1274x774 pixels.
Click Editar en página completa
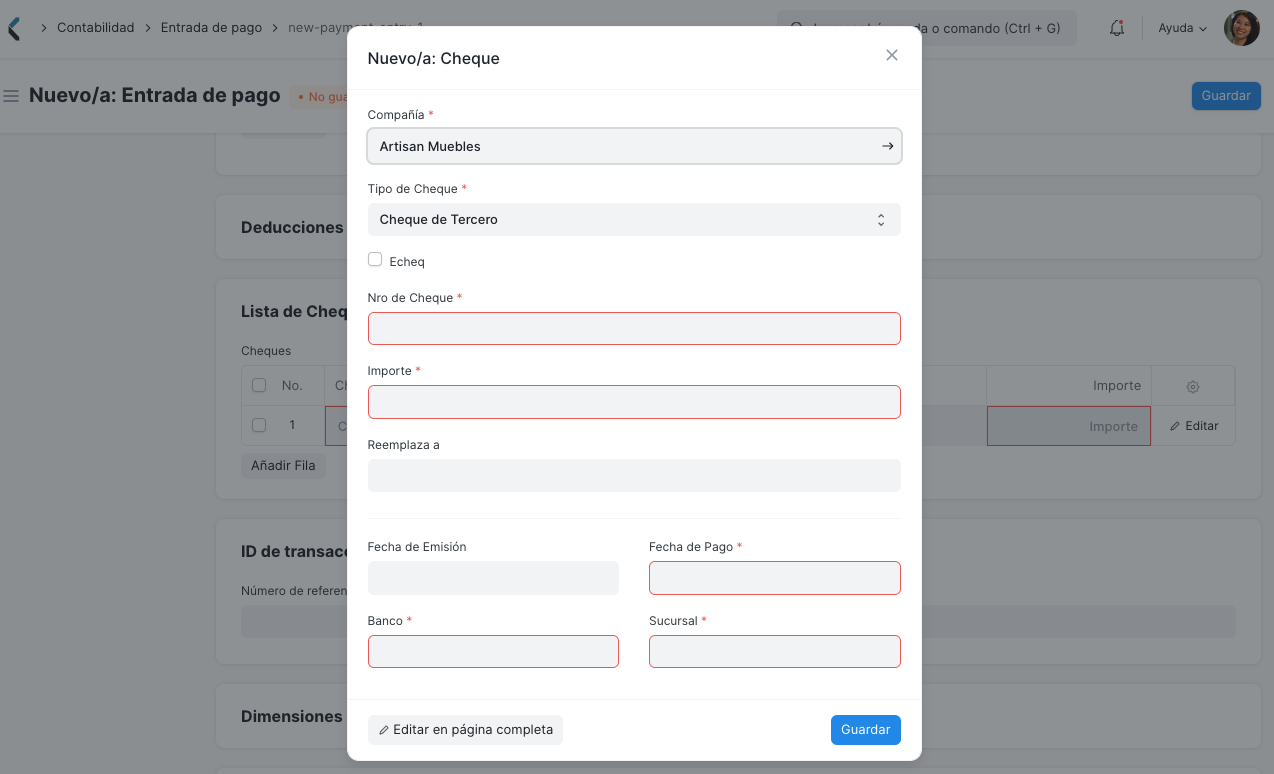465,730
